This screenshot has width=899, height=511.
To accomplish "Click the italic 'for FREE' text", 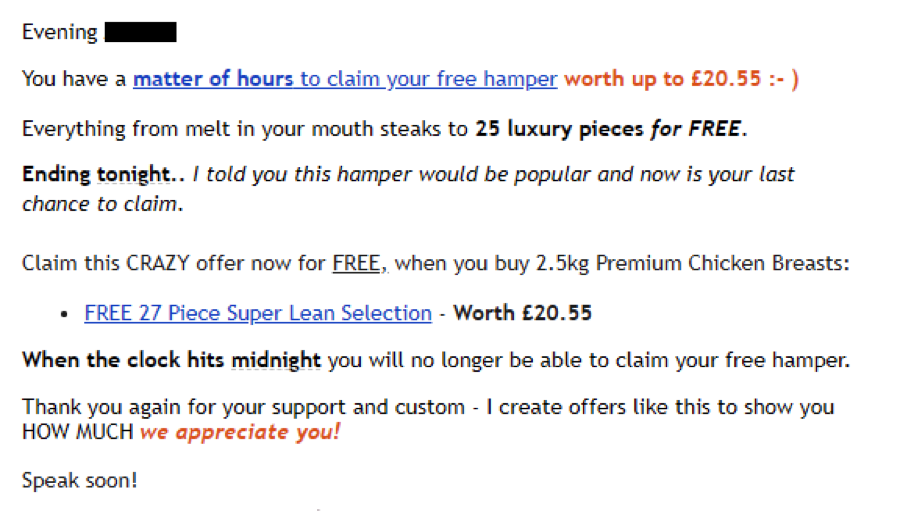I will point(695,129).
